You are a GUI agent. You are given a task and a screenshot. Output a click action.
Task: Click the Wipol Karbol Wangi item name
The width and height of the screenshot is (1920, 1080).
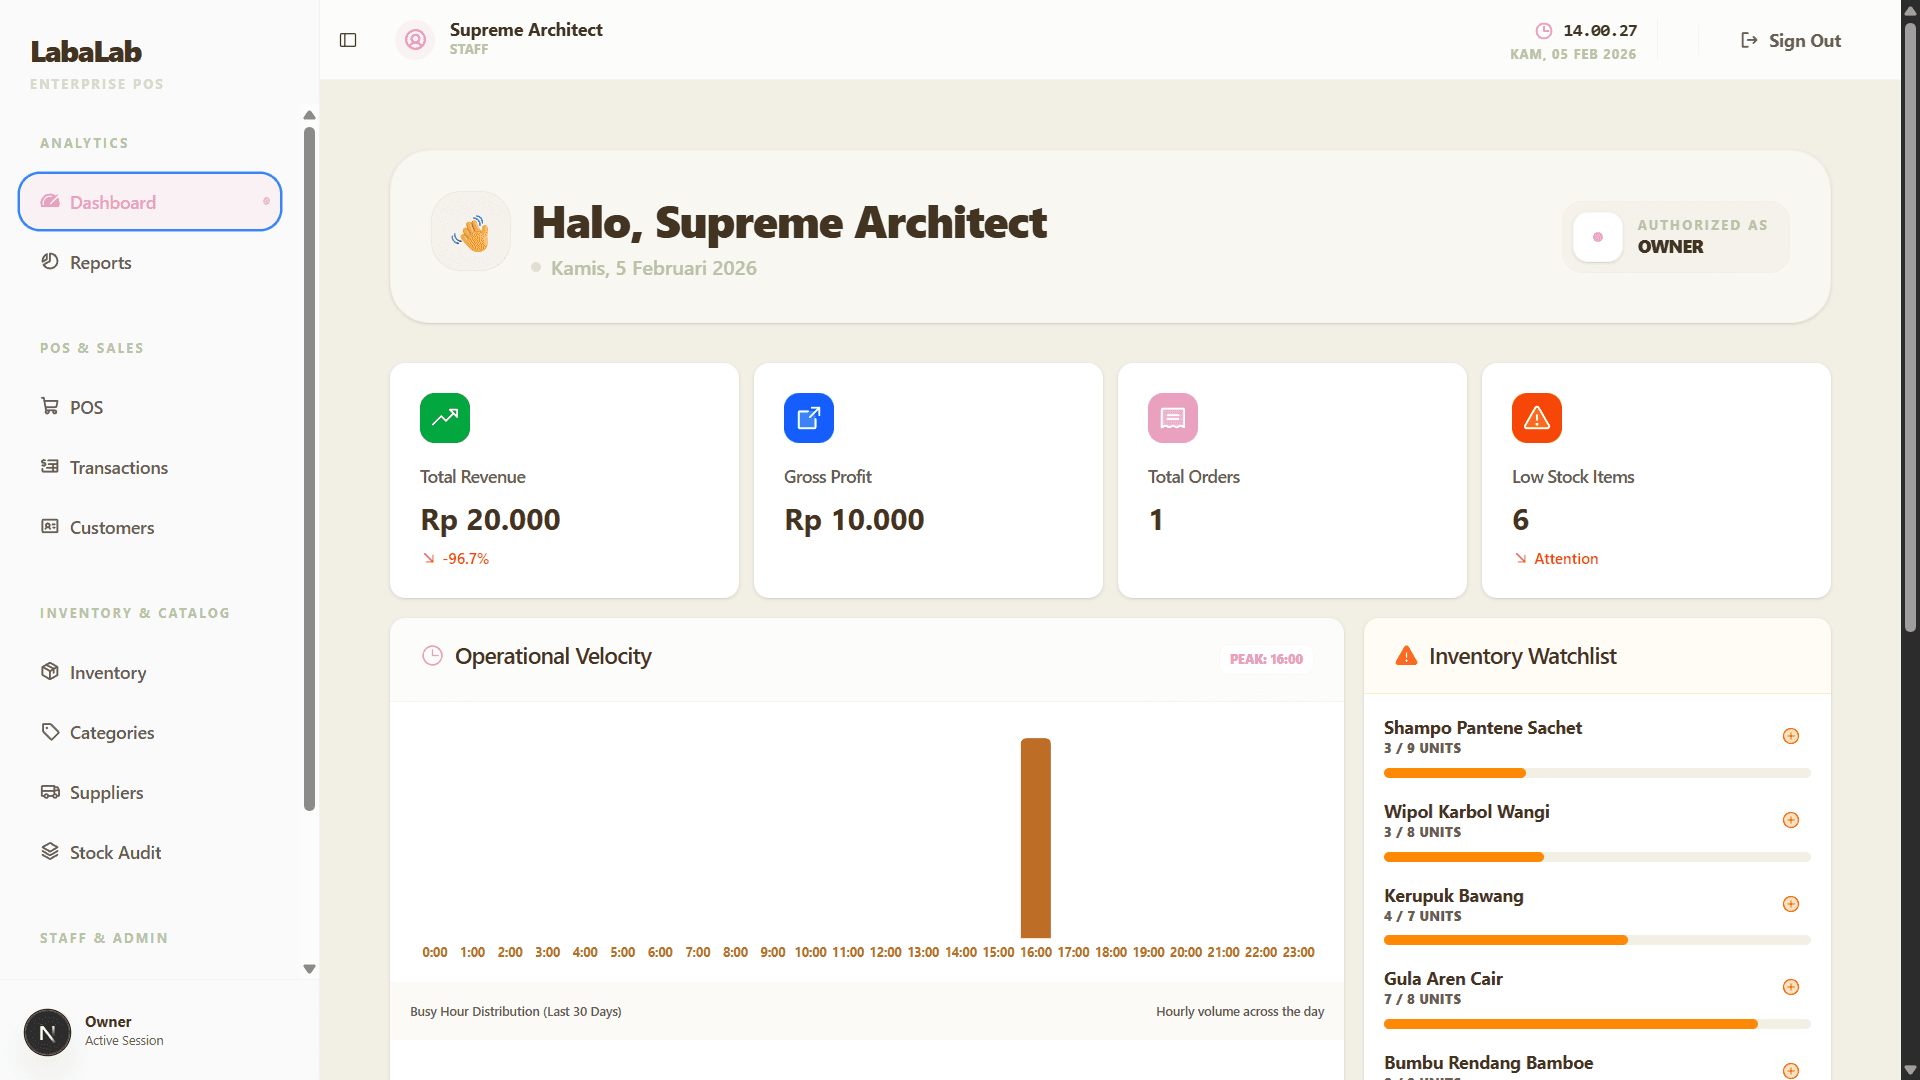(x=1466, y=811)
